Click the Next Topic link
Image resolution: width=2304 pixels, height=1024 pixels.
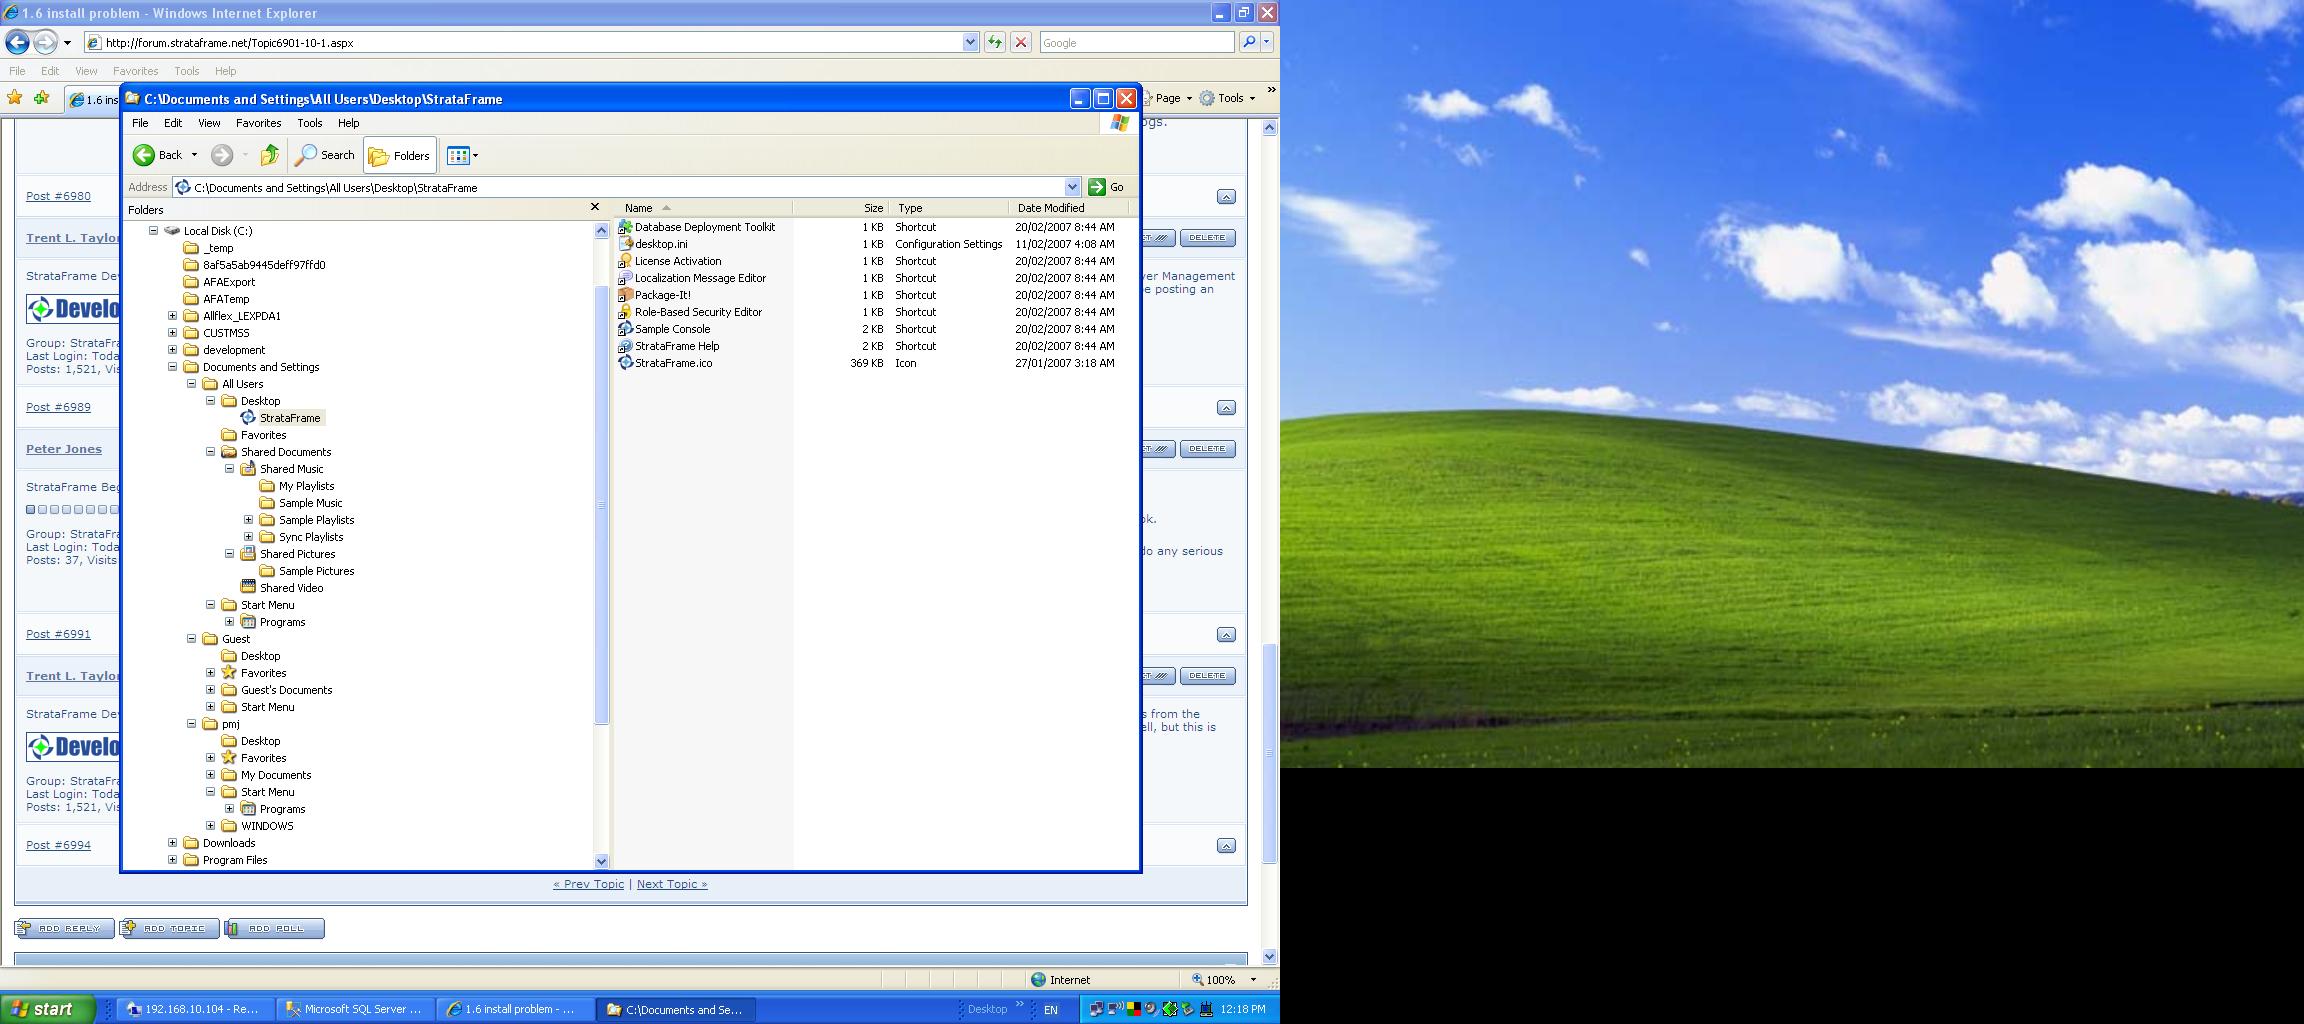tap(671, 884)
